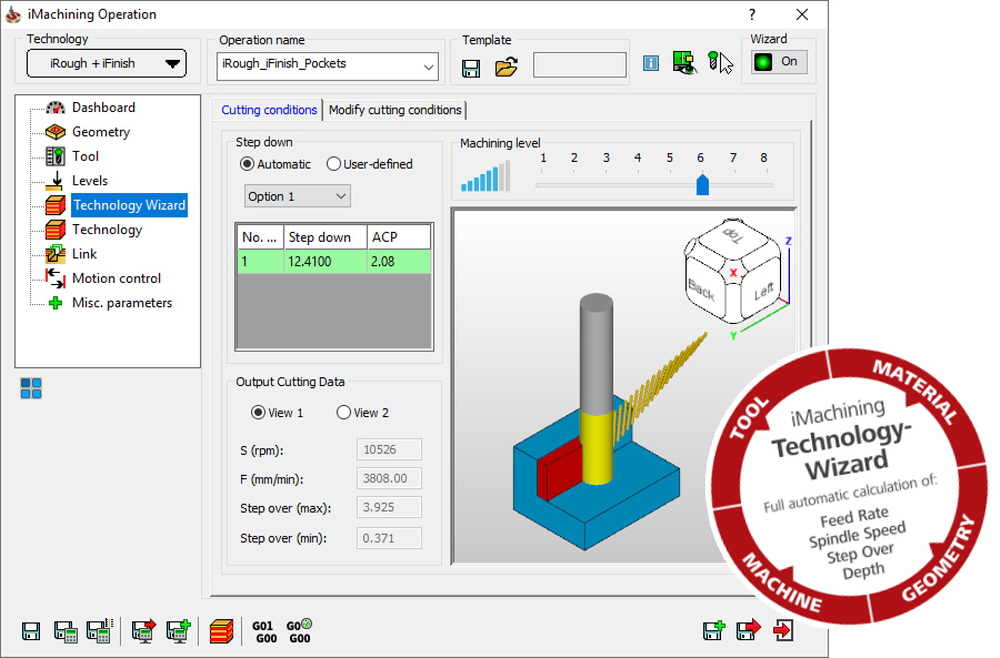Click the save template floppy icon
The width and height of the screenshot is (1000, 658).
click(471, 68)
